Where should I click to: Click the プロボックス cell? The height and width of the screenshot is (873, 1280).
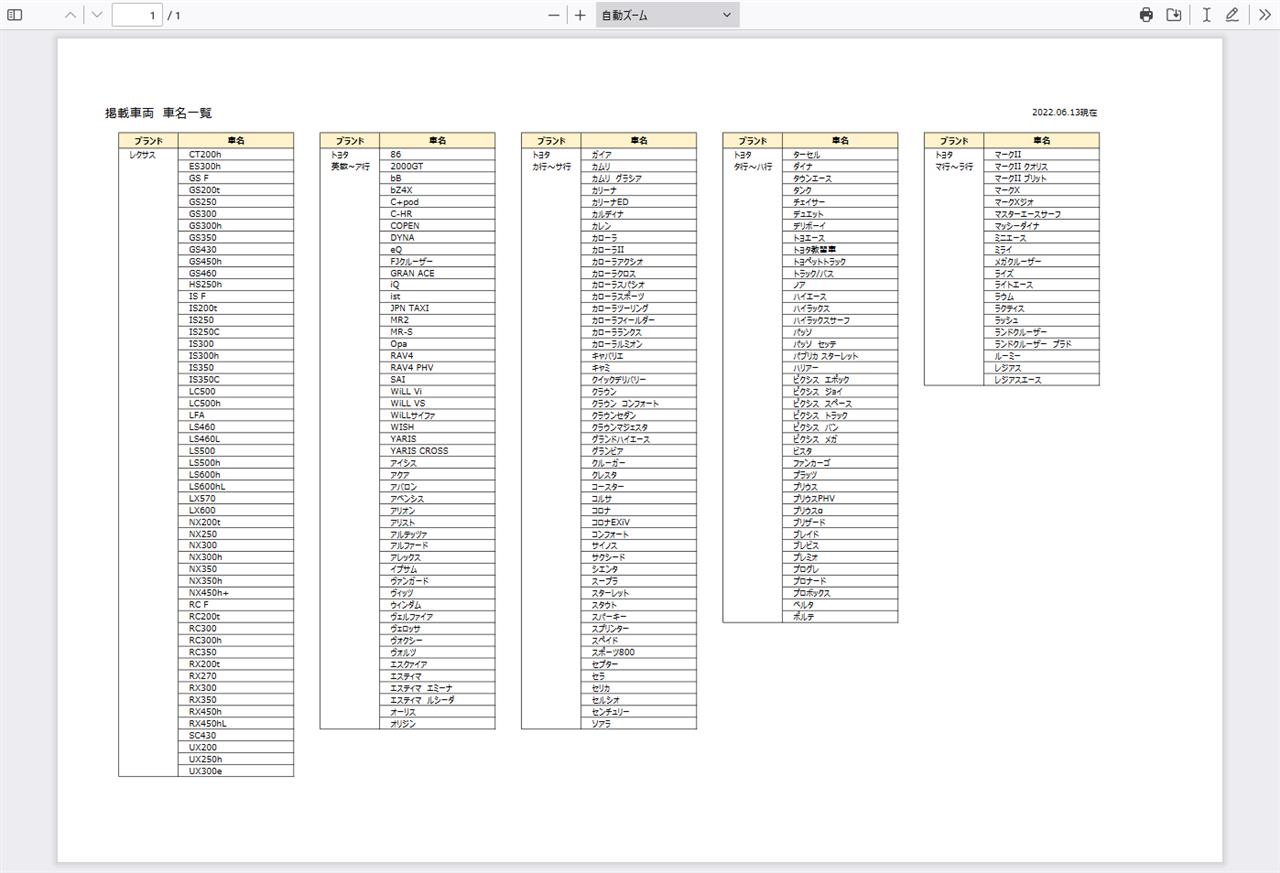coord(840,593)
